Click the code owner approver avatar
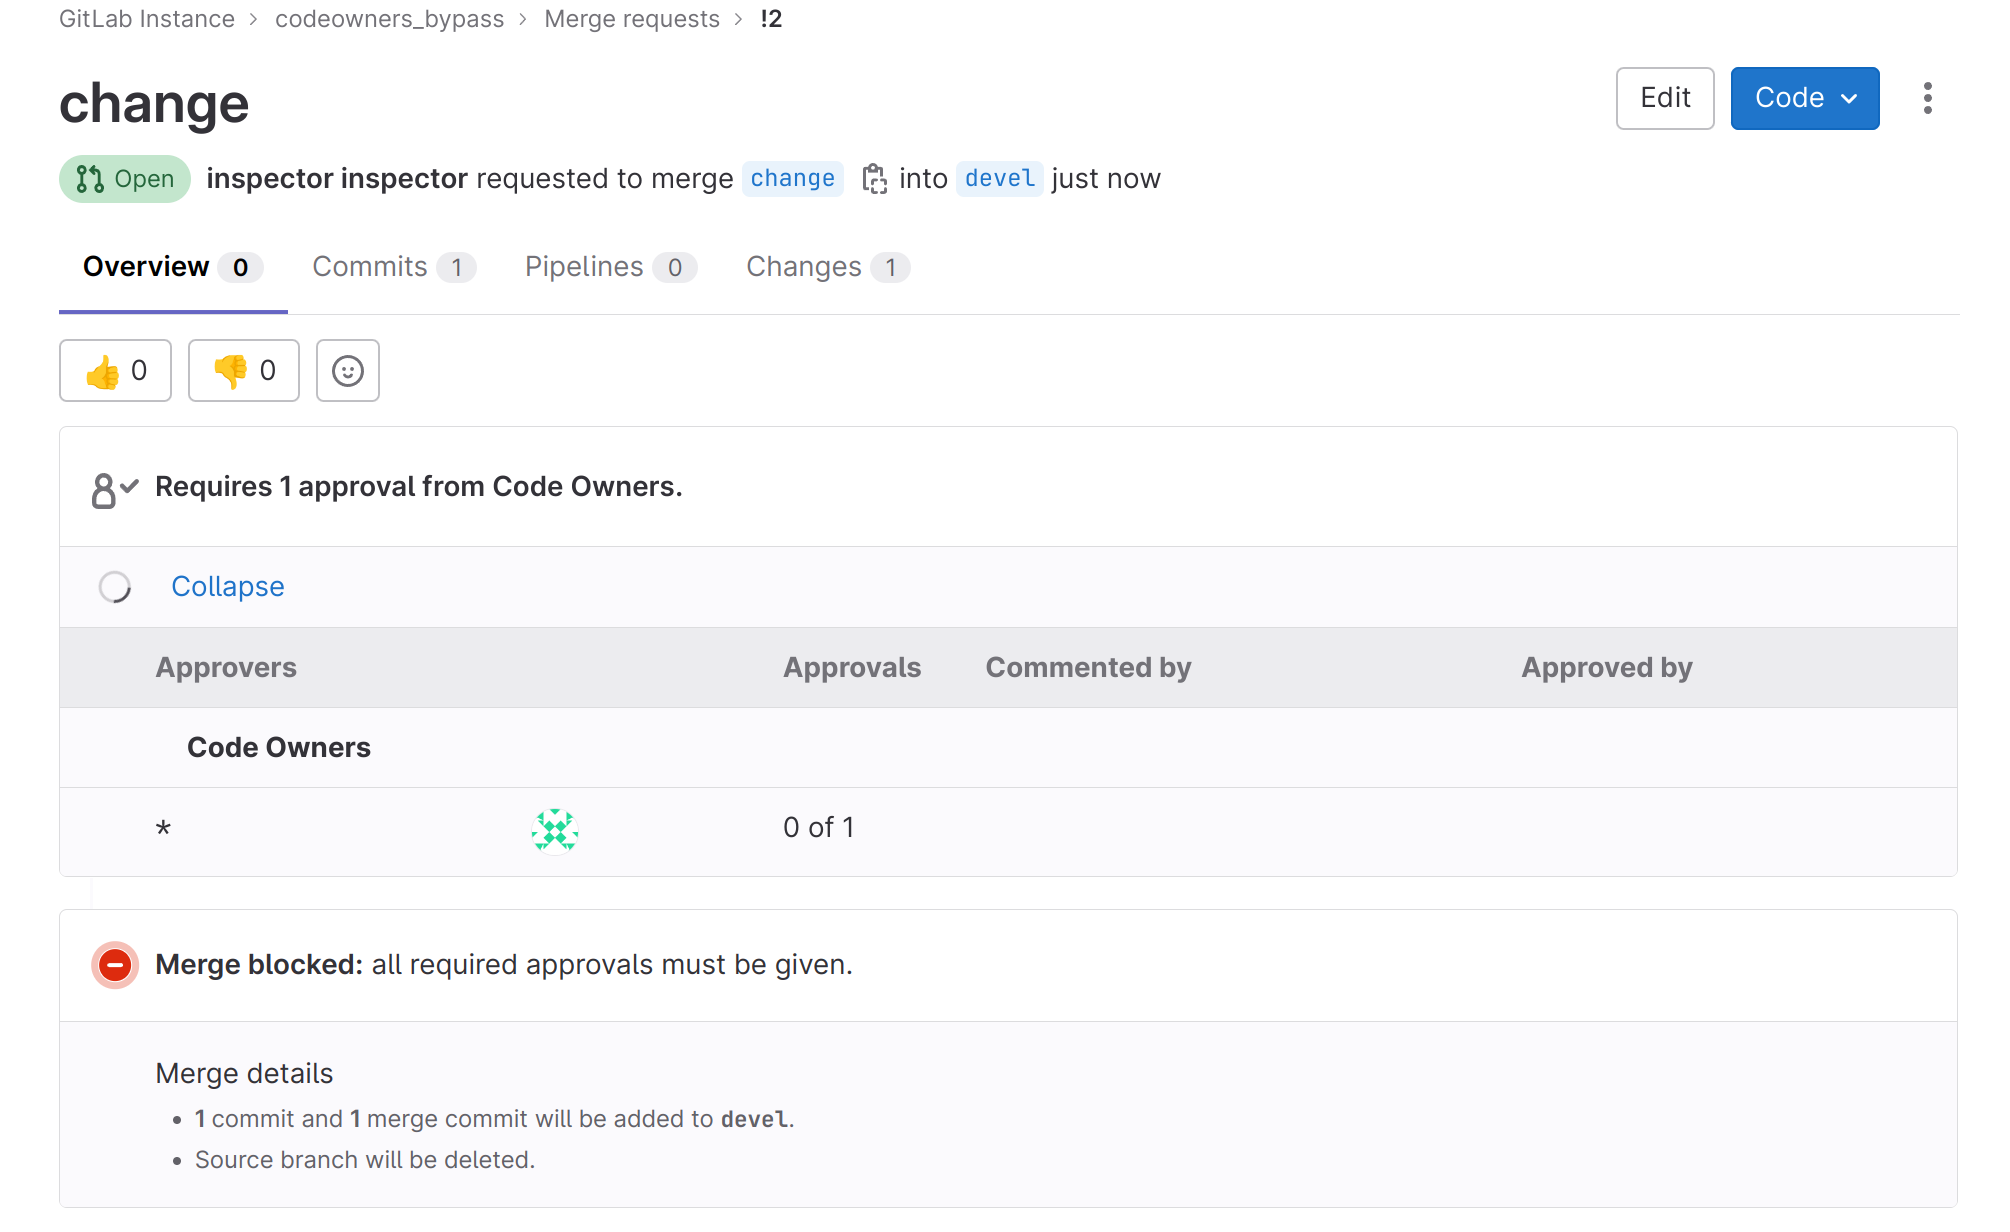 [554, 830]
